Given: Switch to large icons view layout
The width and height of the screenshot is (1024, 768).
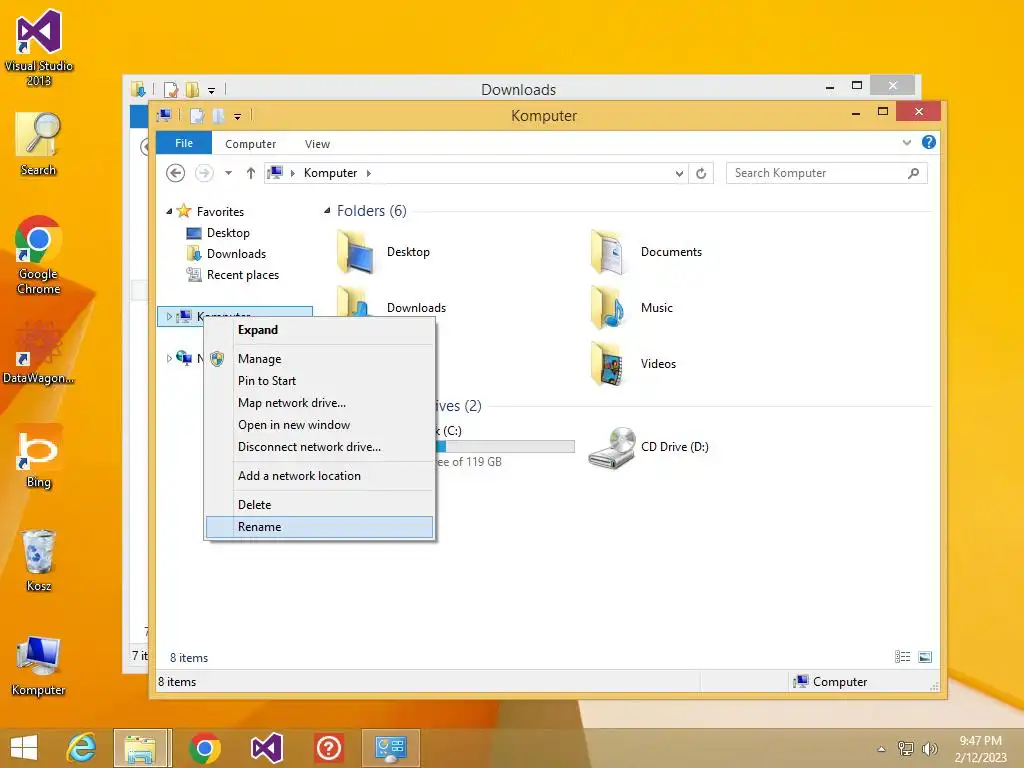Looking at the screenshot, I should point(925,657).
